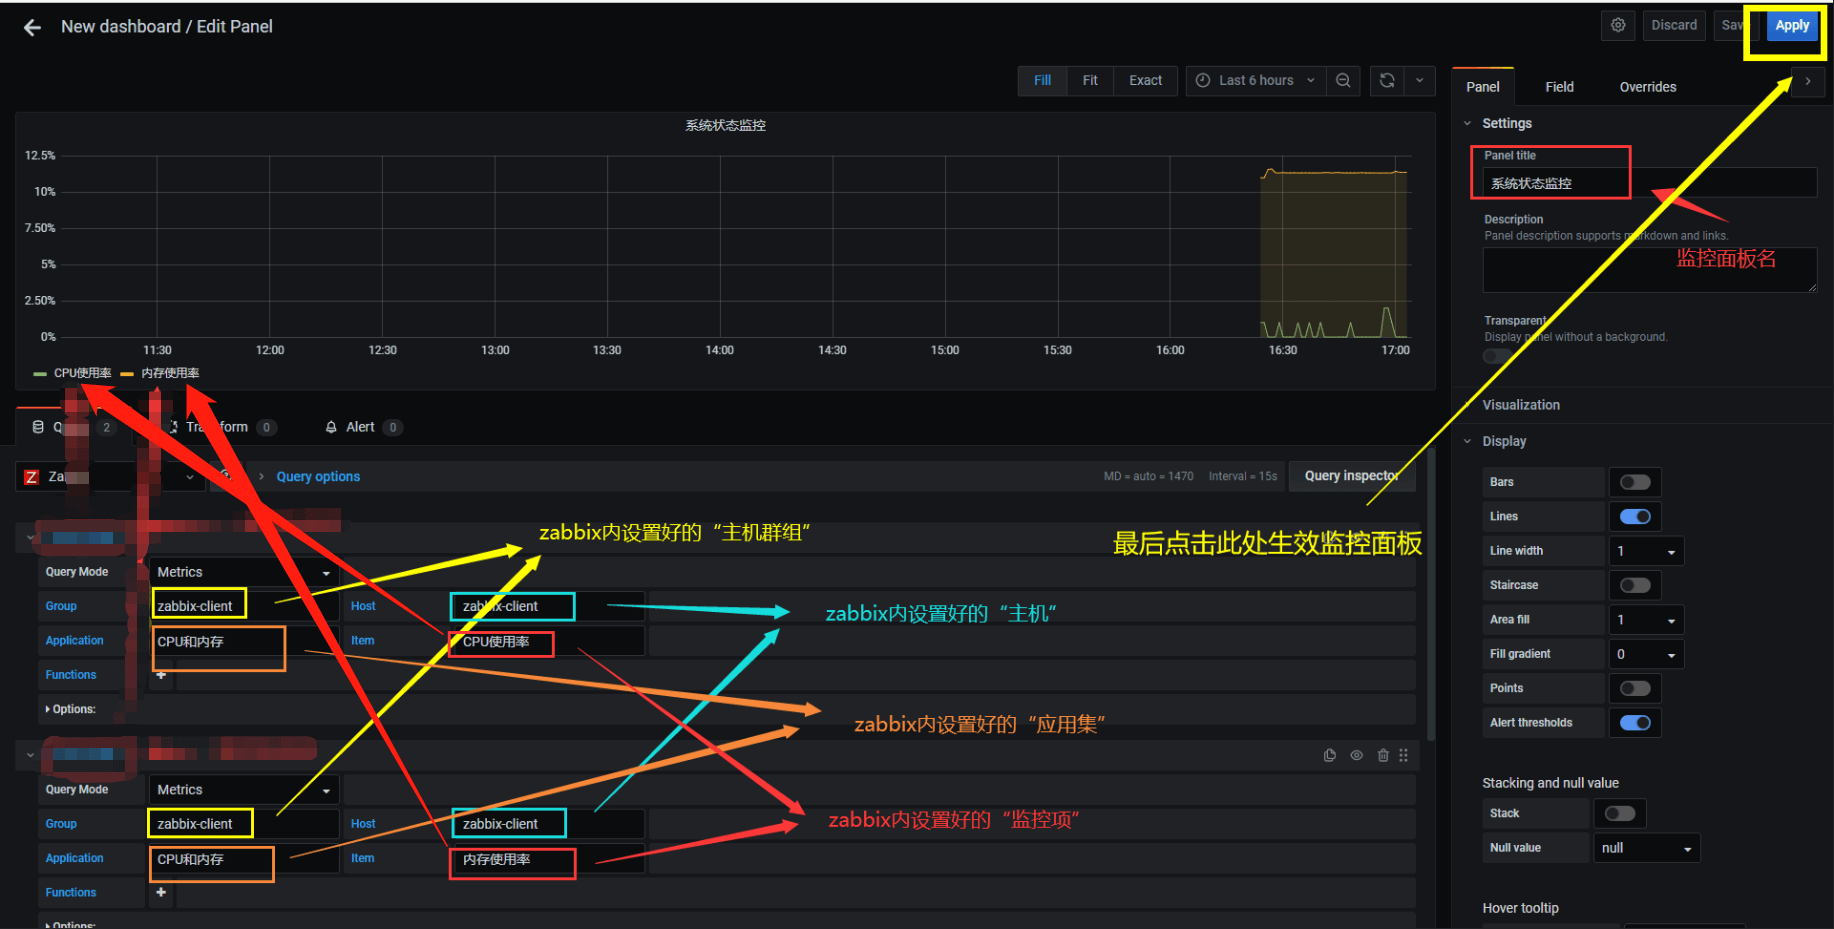
Task: Switch to the Panel tab
Action: [1483, 87]
